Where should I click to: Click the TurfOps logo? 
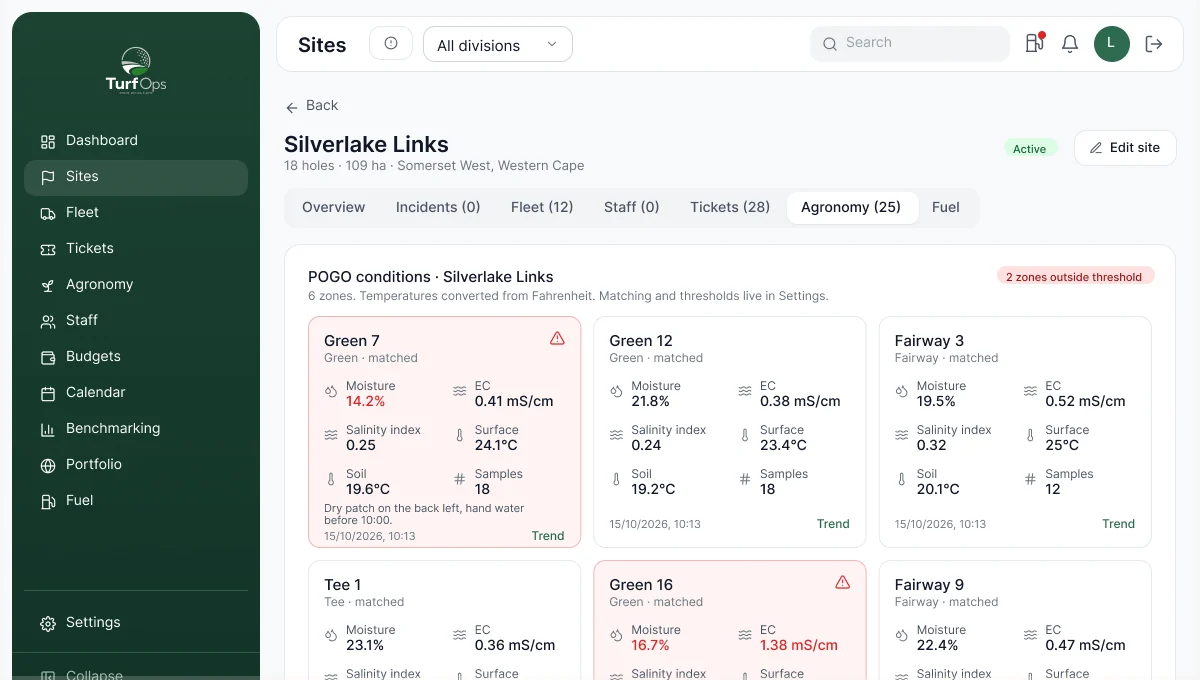[x=136, y=70]
